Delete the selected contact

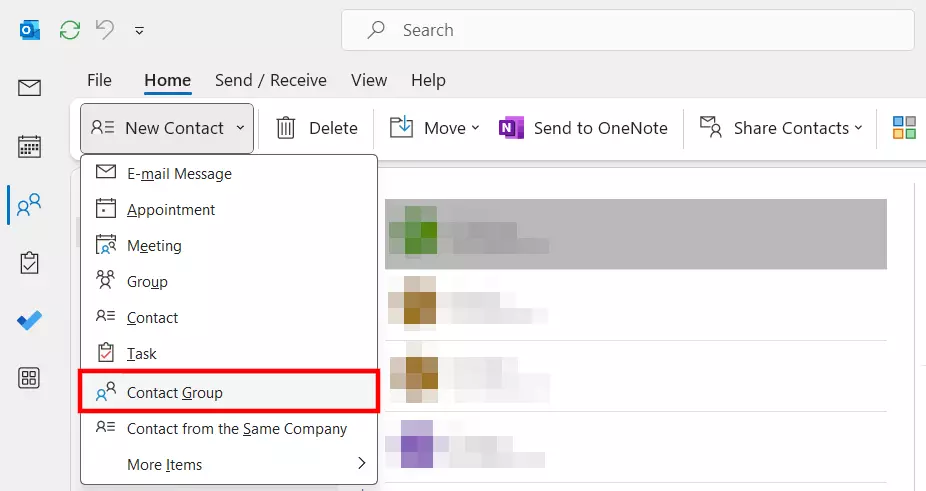tap(317, 128)
